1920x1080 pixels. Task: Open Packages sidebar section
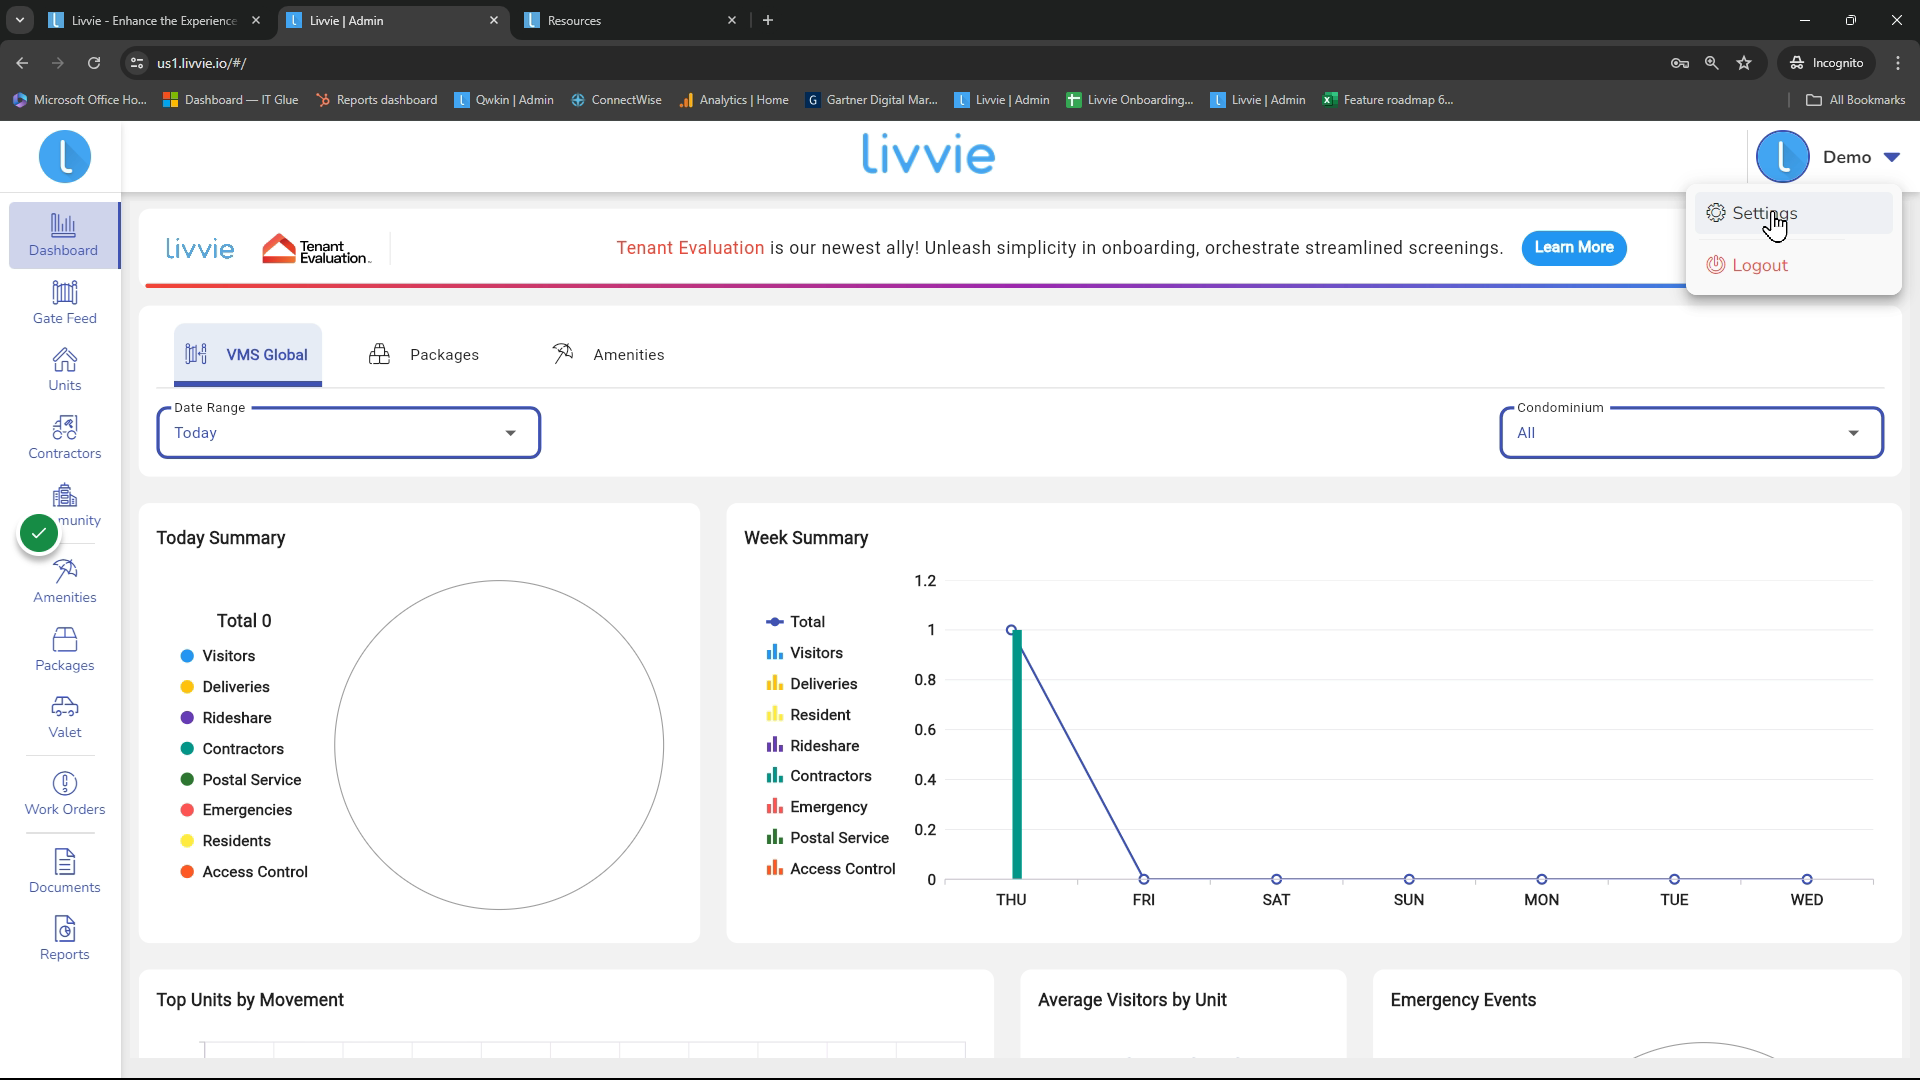pos(64,650)
